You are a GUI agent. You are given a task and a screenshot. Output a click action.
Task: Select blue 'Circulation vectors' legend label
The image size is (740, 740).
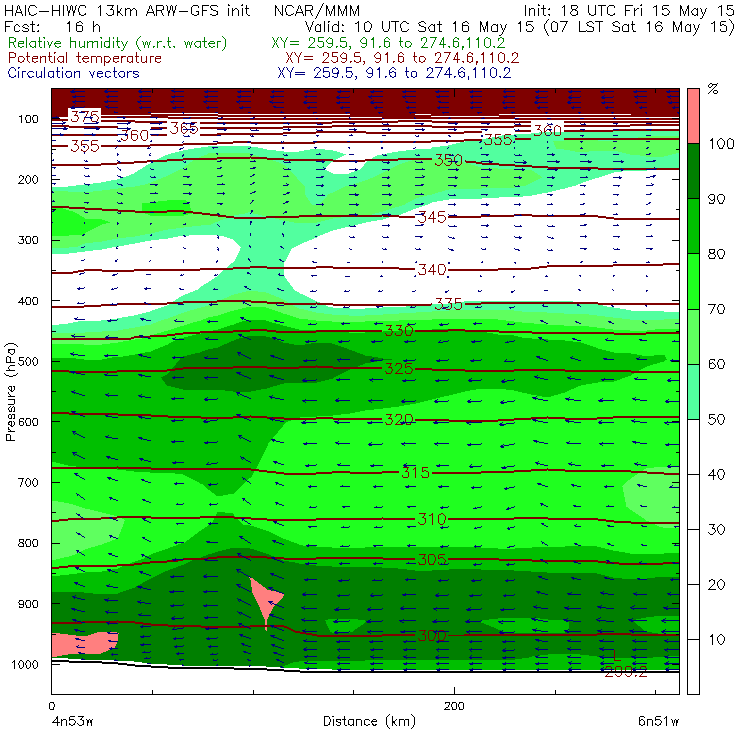[x=74, y=73]
